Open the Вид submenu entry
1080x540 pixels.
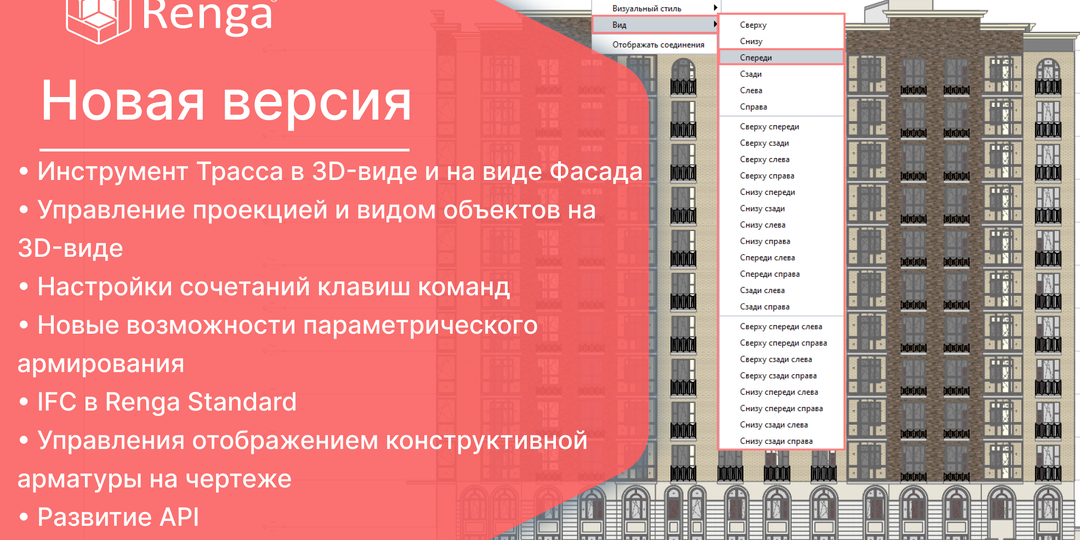(655, 25)
